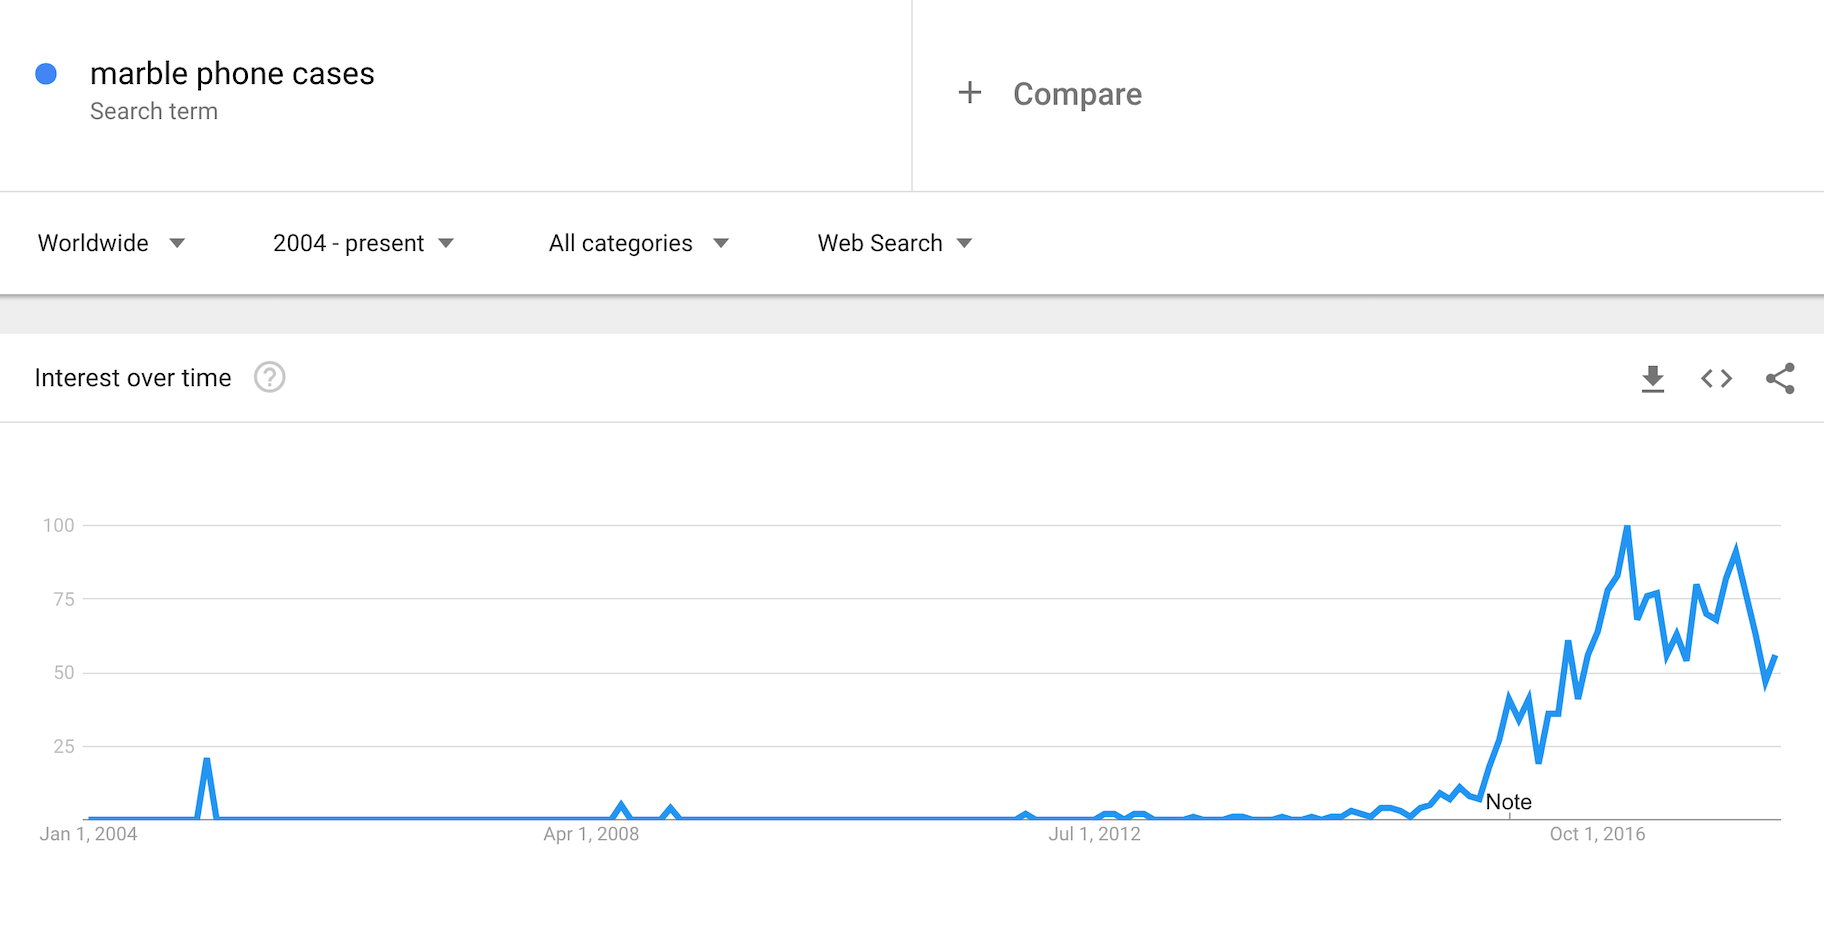Open the 2004 - present date range dropdown
Image resolution: width=1824 pixels, height=935 pixels.
click(x=363, y=243)
